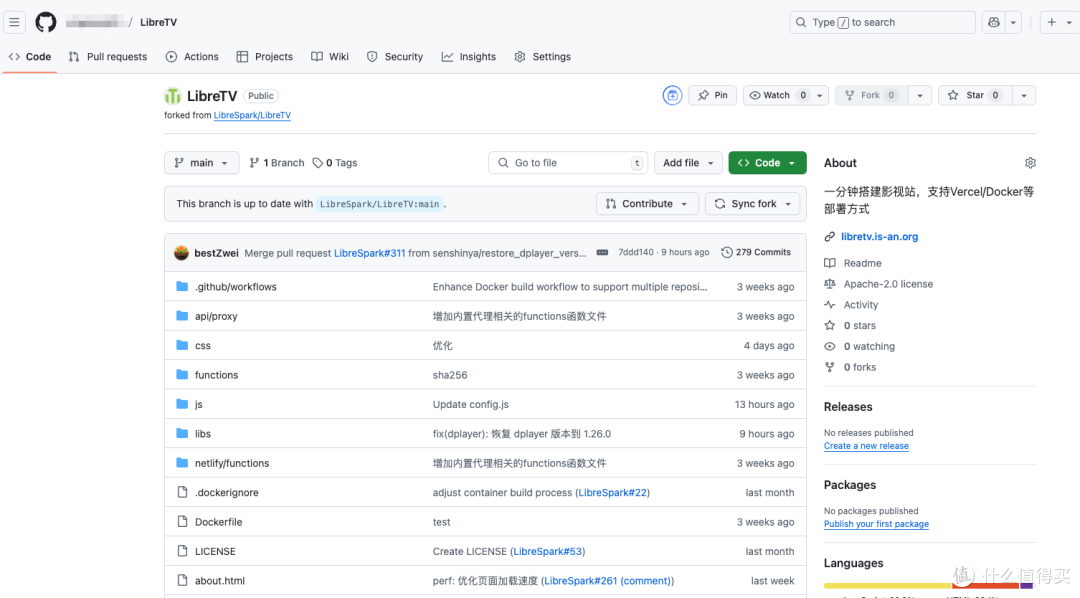View the 1 Branch link

pos(277,163)
